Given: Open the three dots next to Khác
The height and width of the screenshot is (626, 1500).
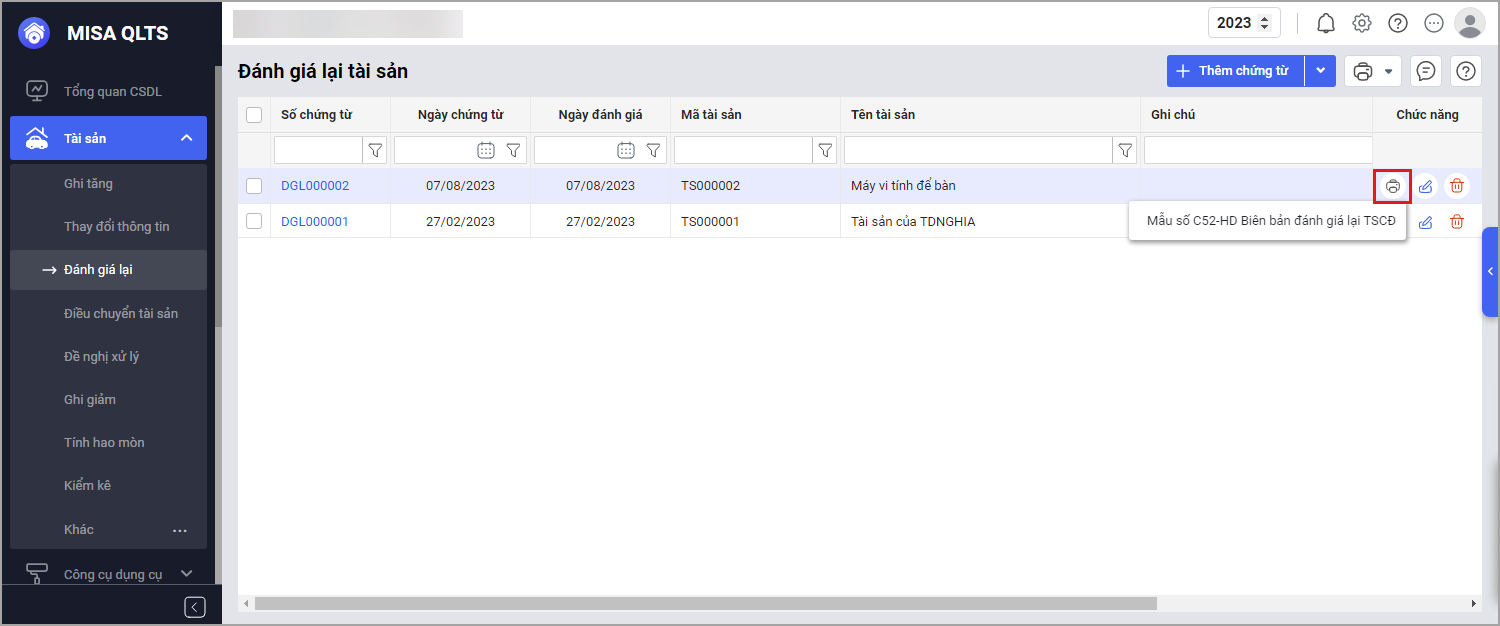Looking at the screenshot, I should (180, 530).
